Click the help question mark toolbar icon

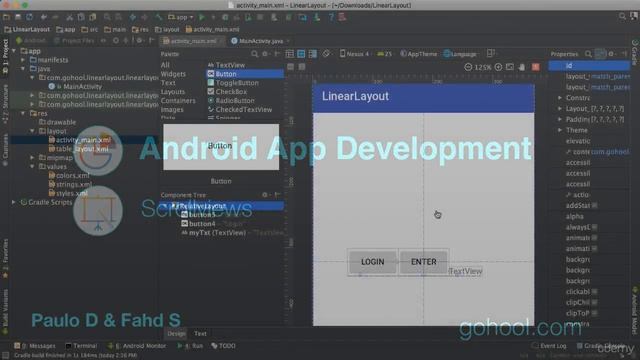point(331,17)
